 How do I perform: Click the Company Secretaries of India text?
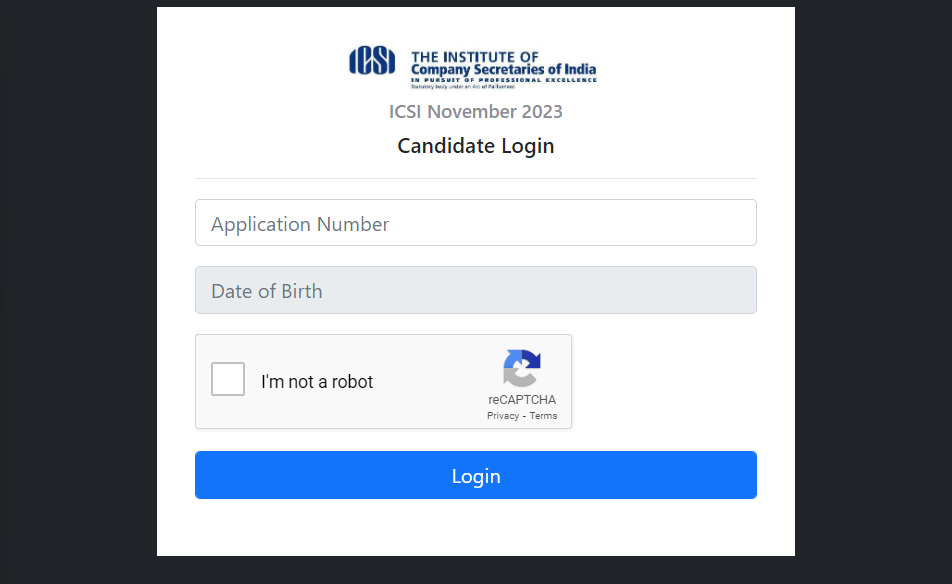click(503, 70)
